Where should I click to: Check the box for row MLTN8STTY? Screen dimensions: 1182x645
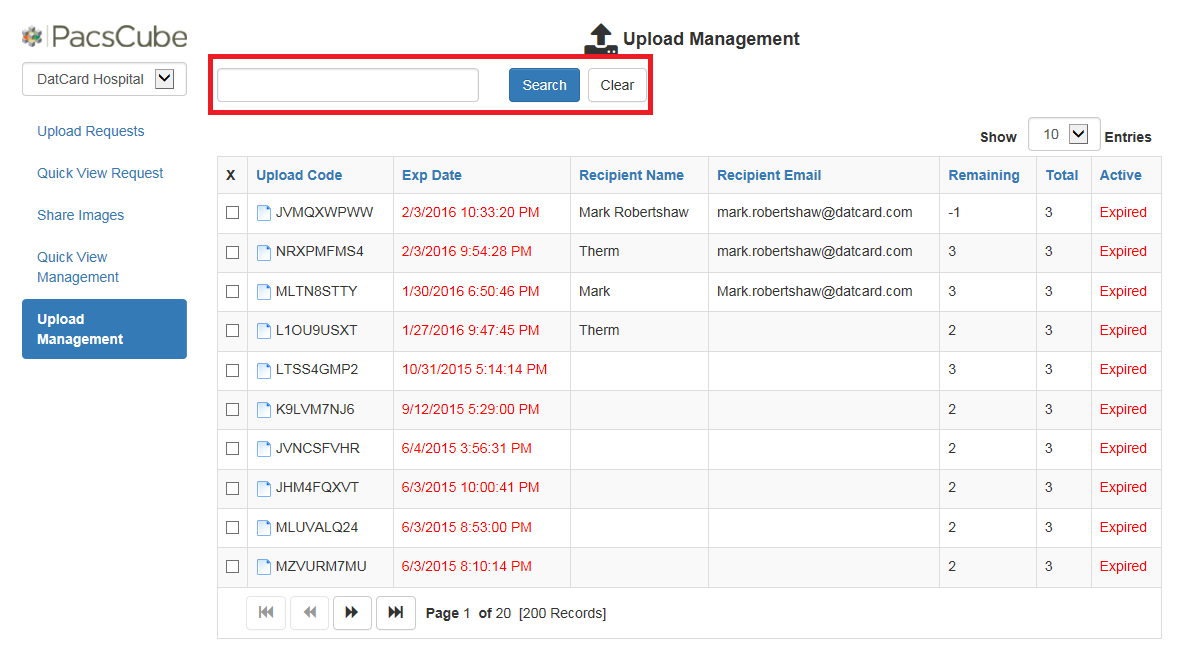(x=232, y=291)
